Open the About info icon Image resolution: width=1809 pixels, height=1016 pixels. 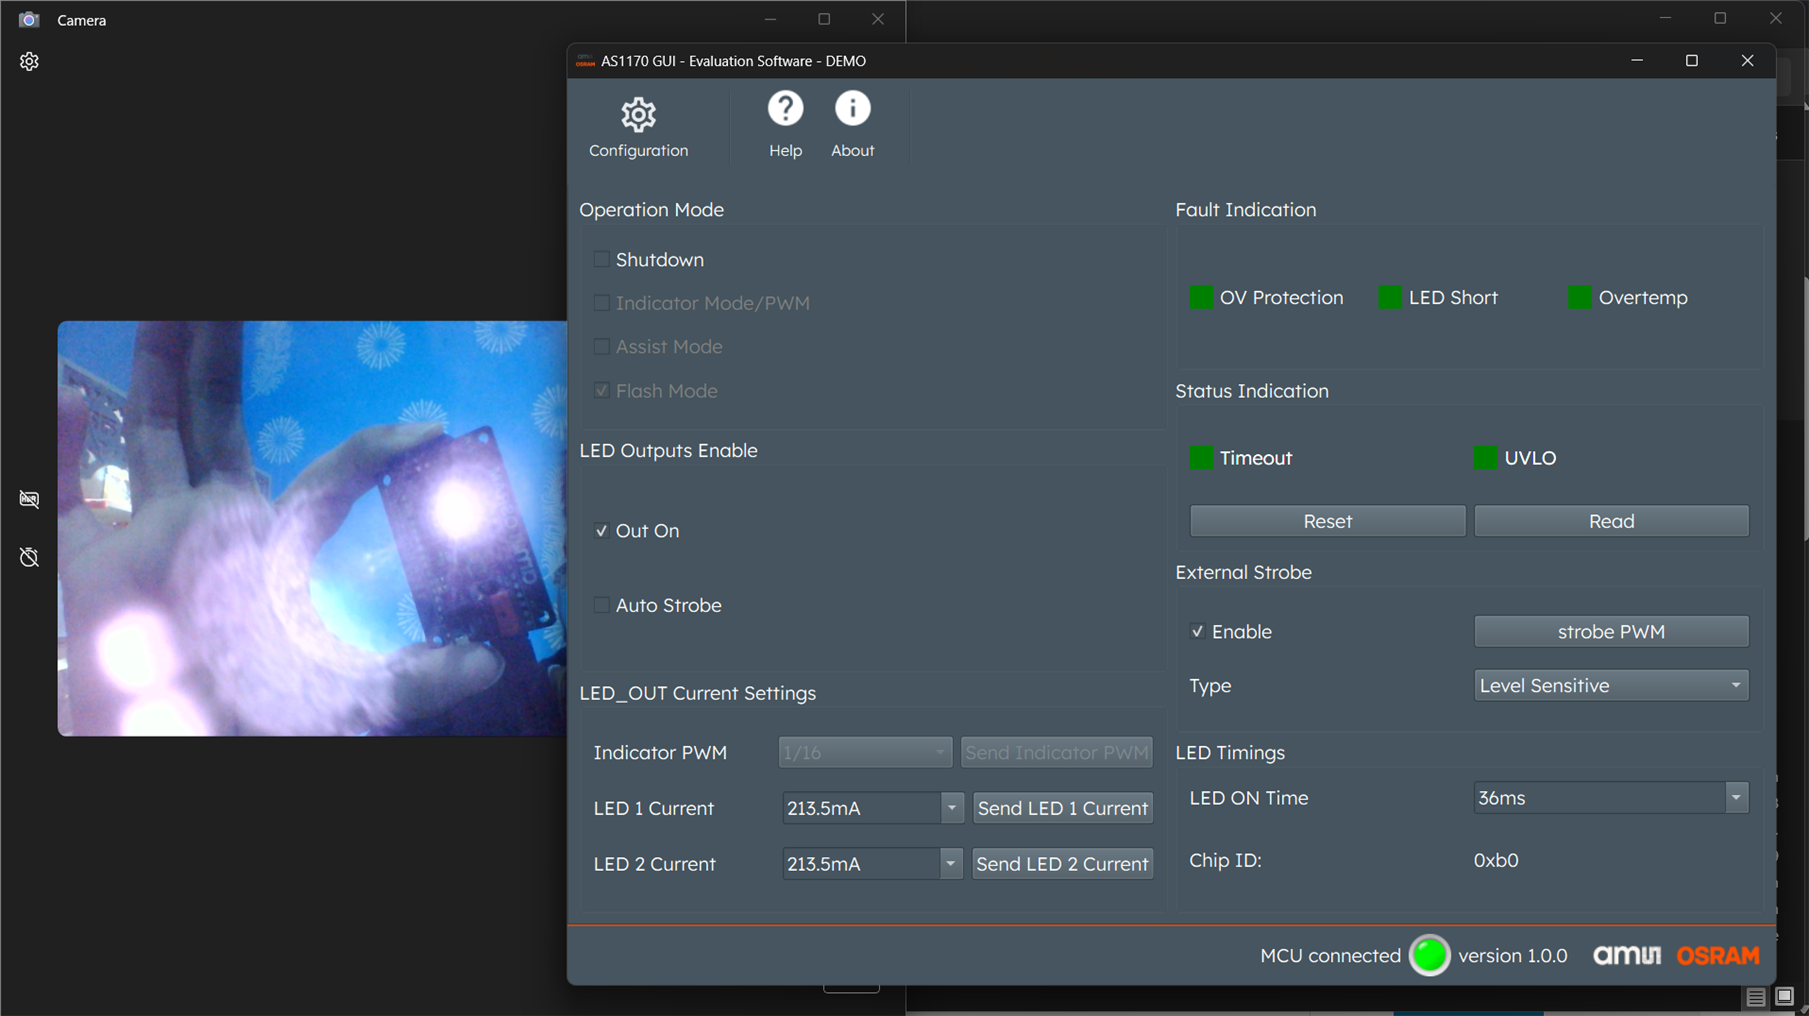pyautogui.click(x=852, y=109)
